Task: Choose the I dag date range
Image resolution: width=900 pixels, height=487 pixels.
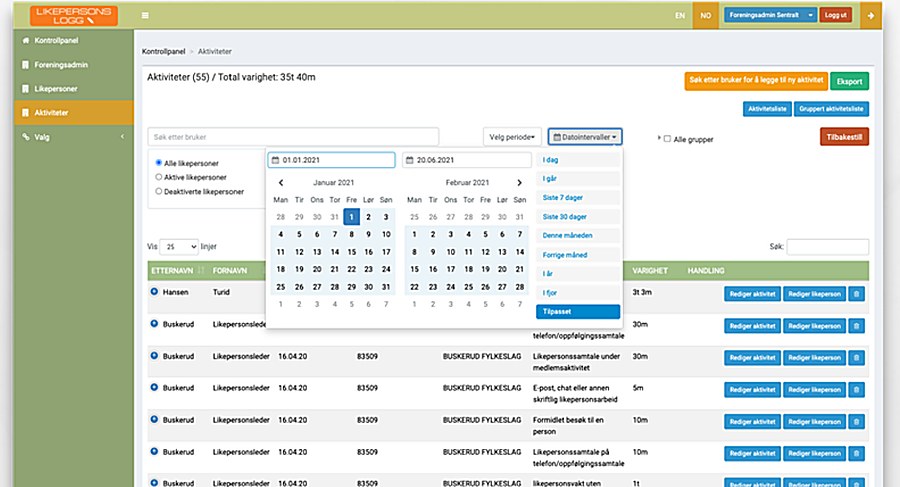Action: click(x=578, y=160)
